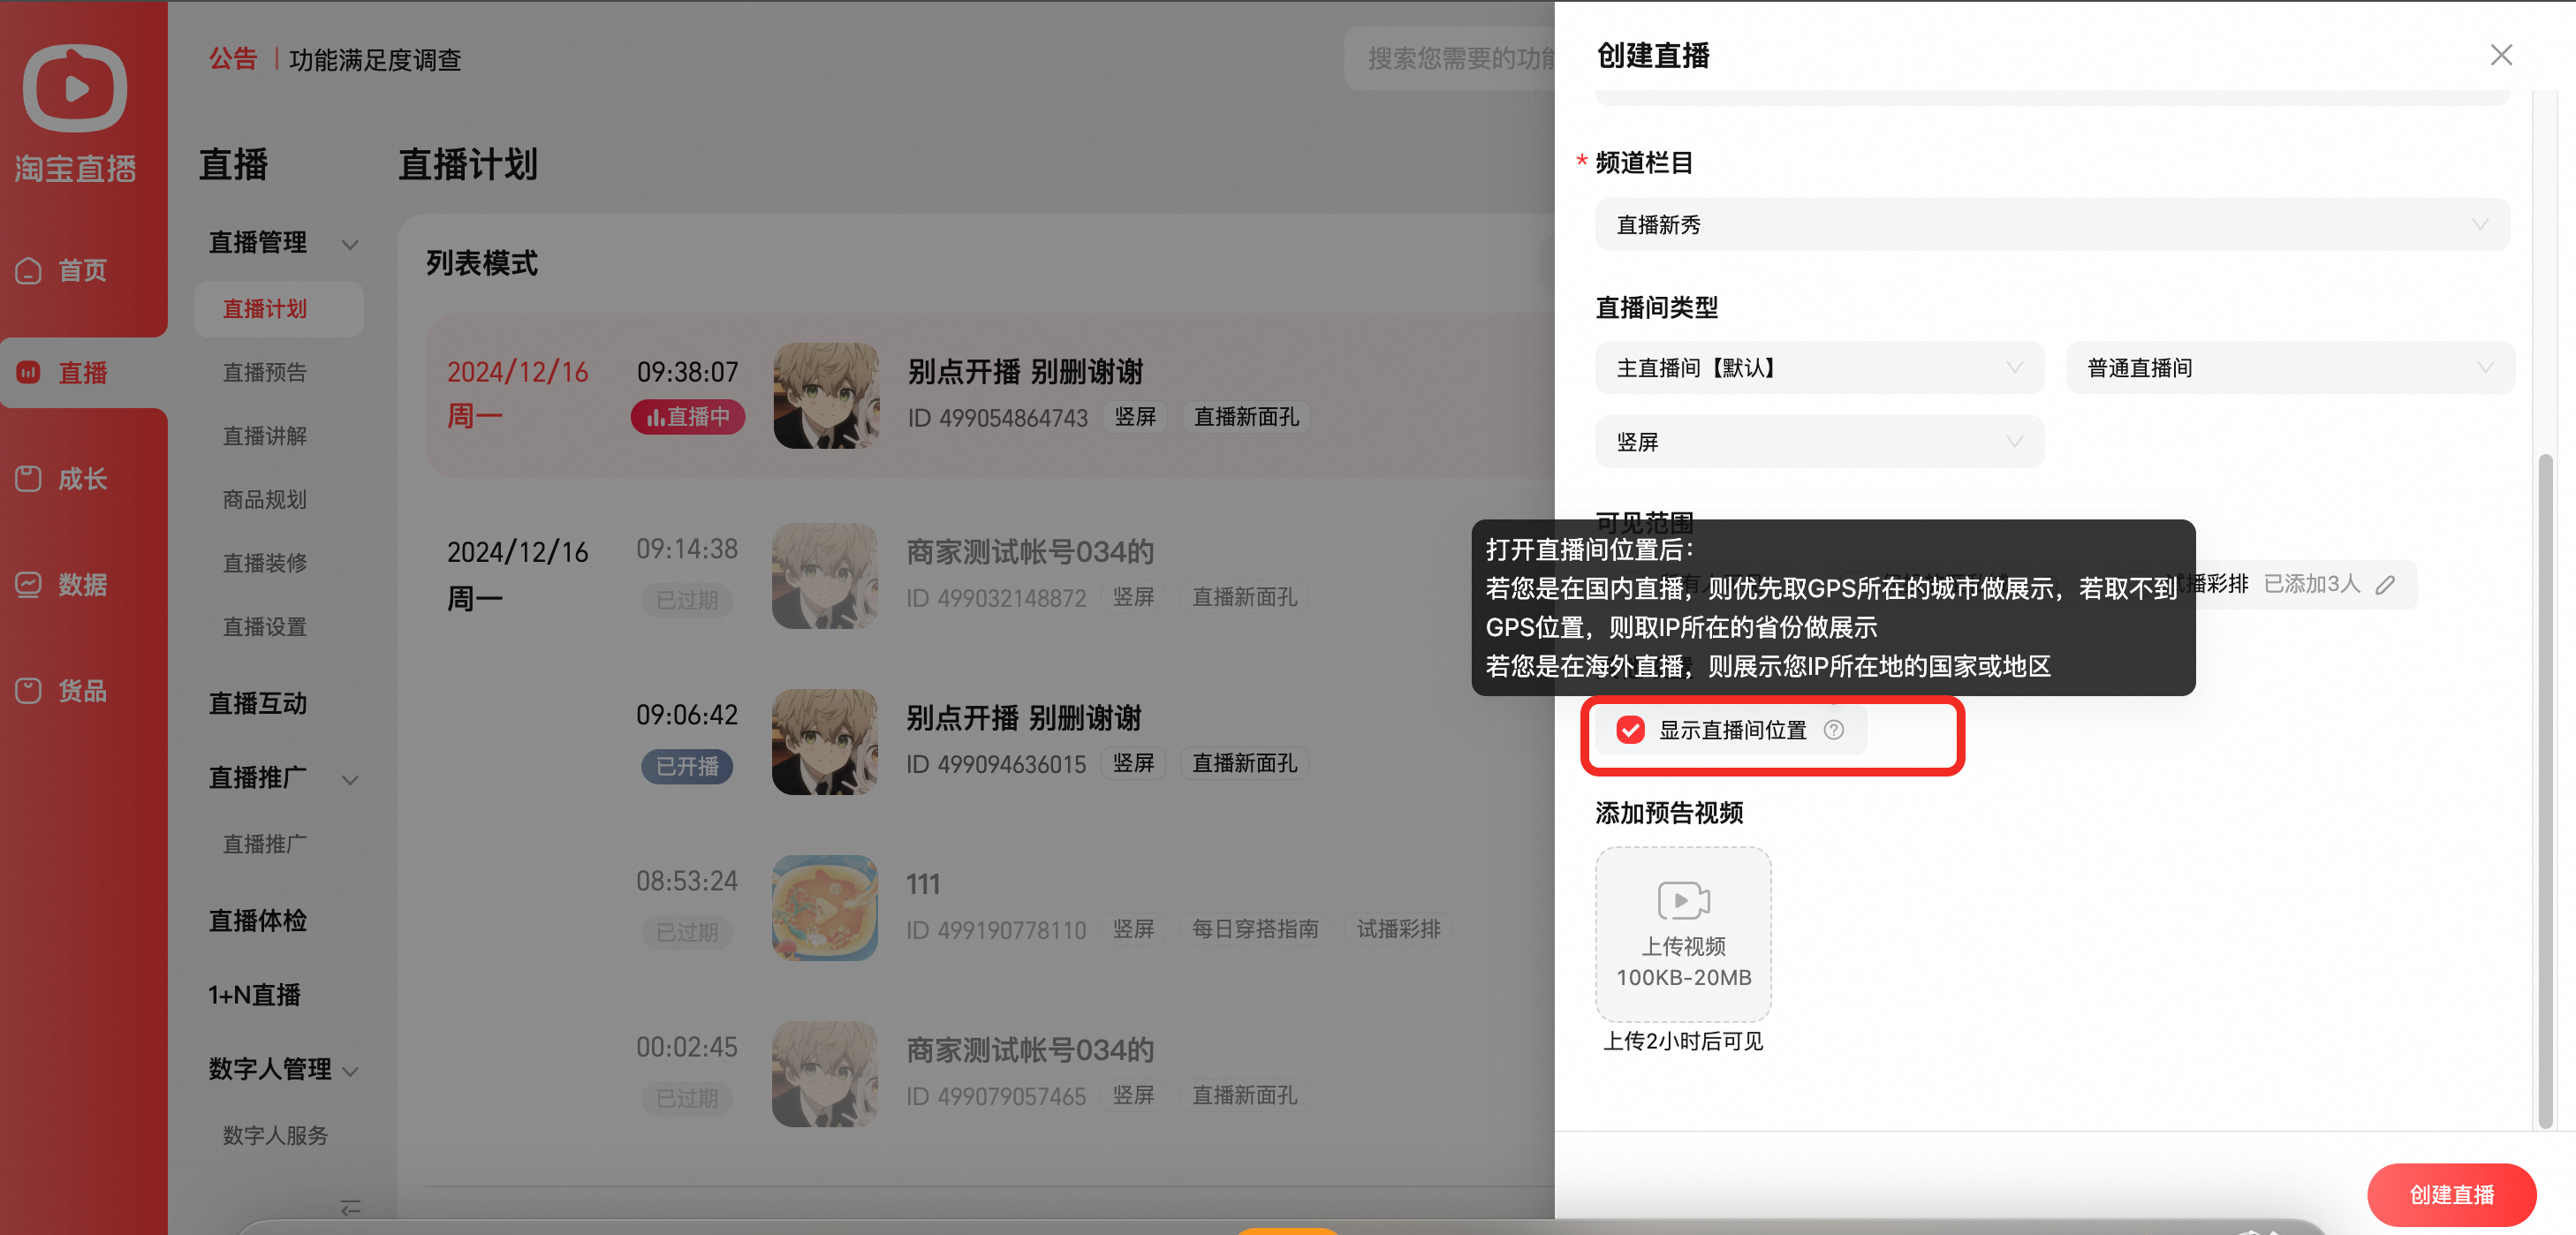This screenshot has width=2576, height=1235.
Task: Collapse the 直播推广 menu section chevron
Action: click(350, 779)
